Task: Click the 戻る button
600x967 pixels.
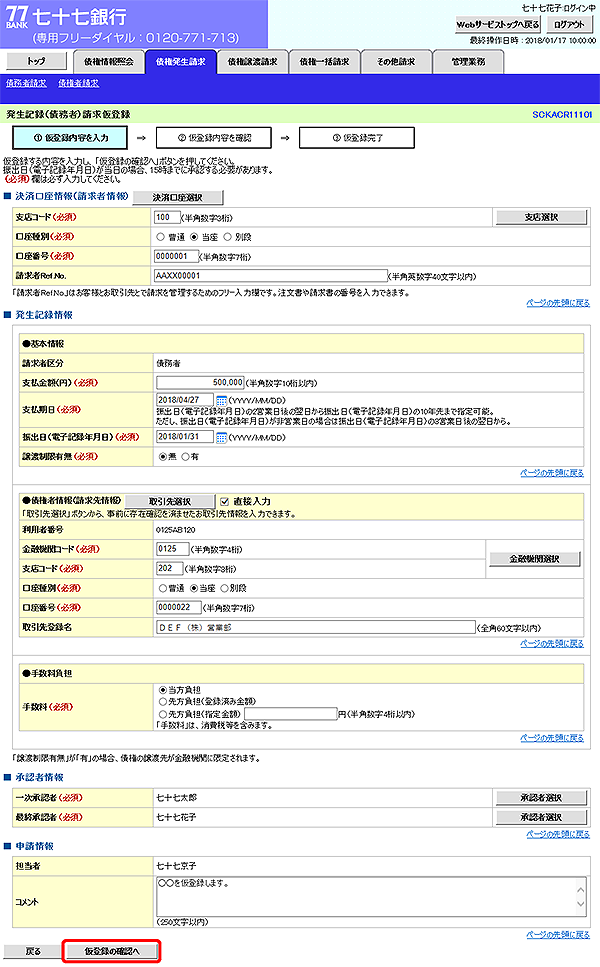Action: pyautogui.click(x=33, y=952)
